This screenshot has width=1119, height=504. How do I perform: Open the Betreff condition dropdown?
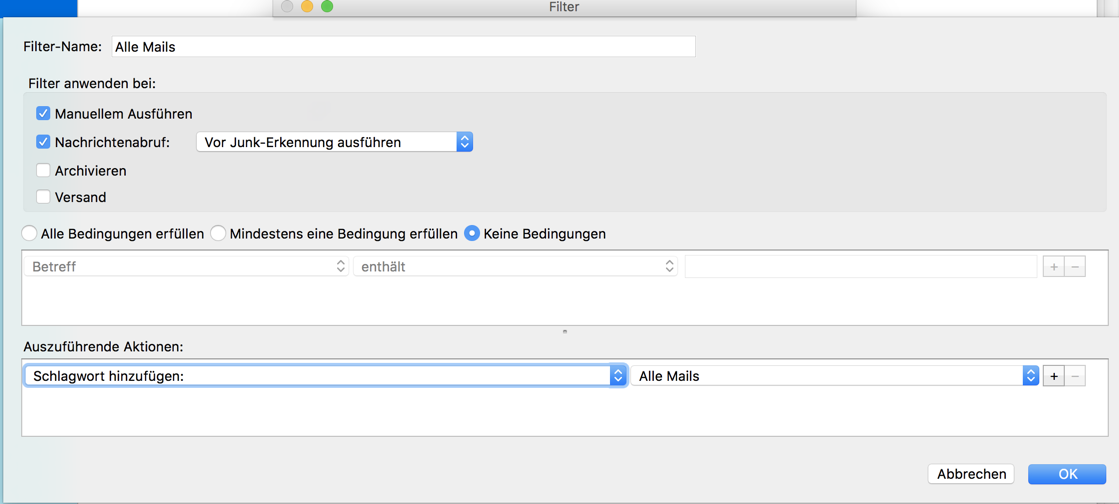[x=186, y=266]
